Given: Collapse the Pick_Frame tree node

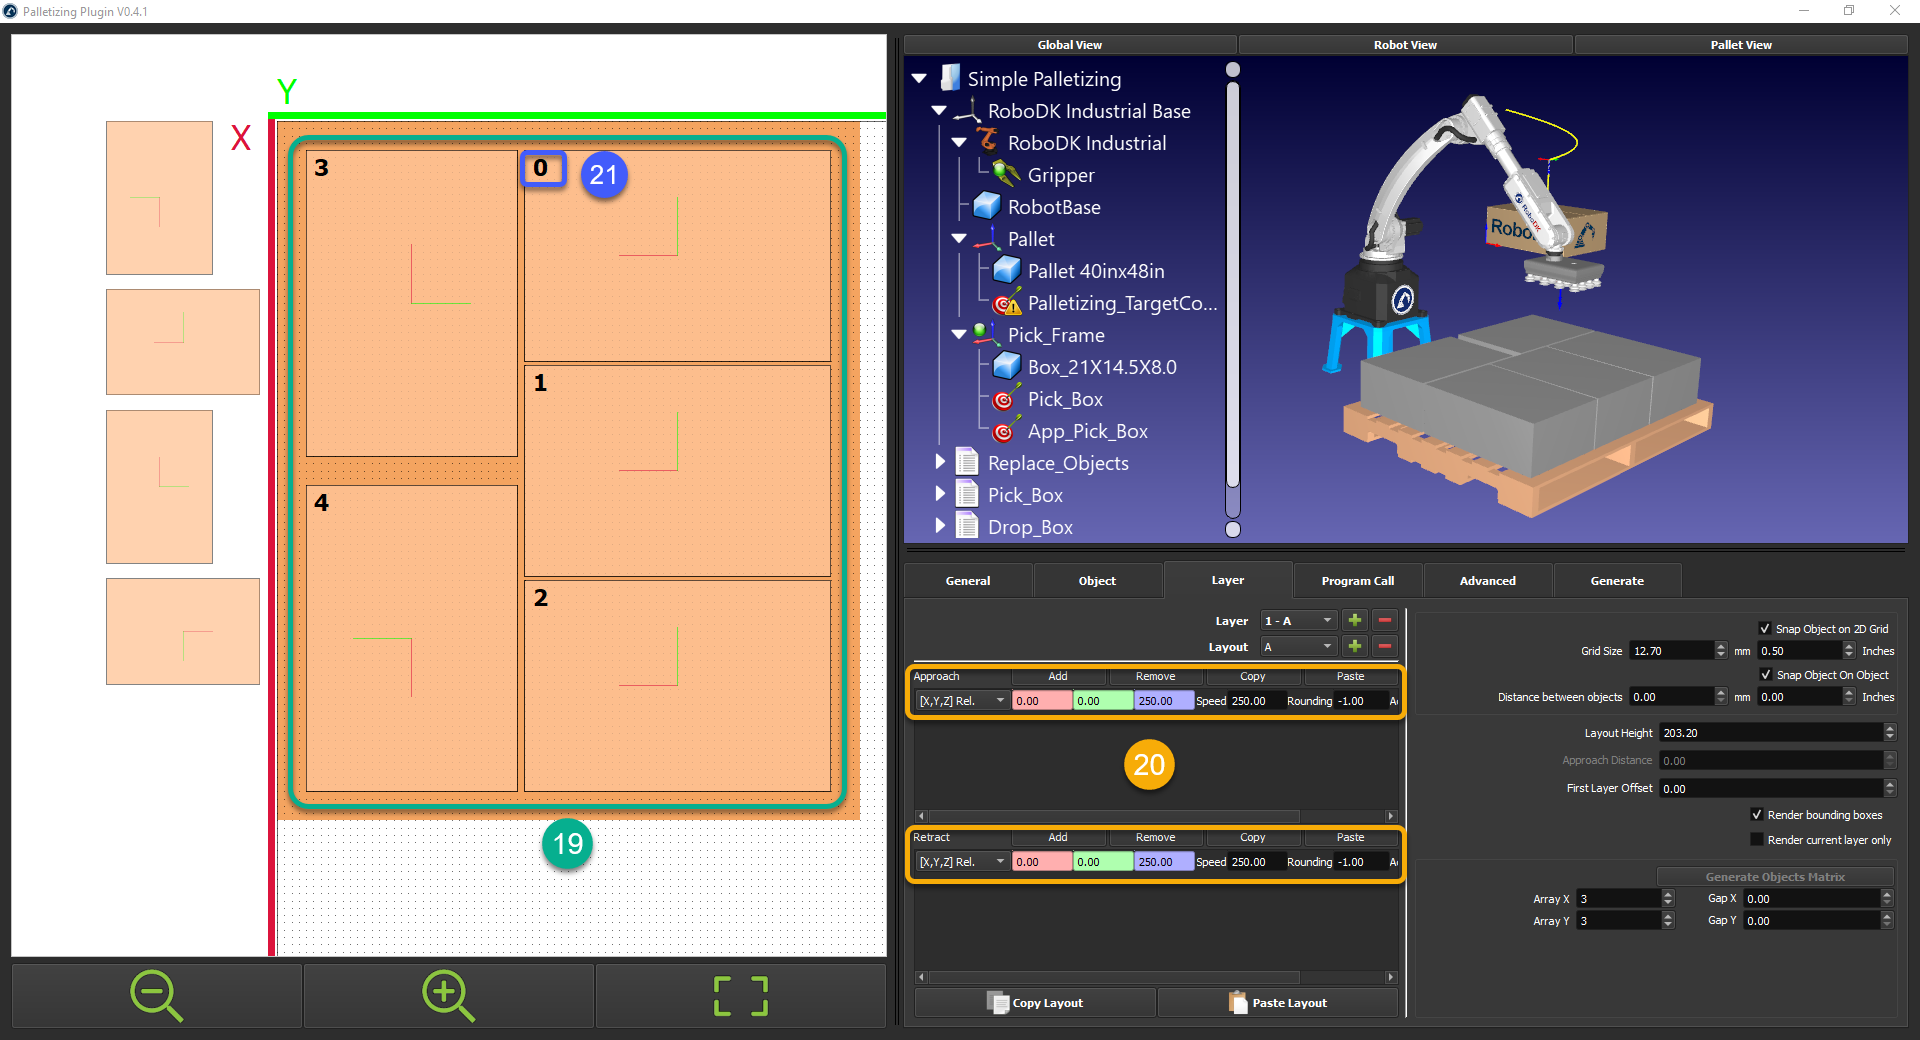Looking at the screenshot, I should (x=958, y=335).
